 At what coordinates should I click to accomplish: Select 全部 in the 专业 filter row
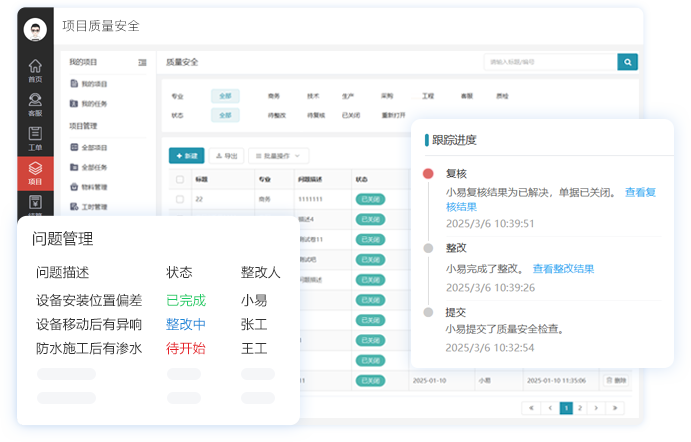click(225, 96)
